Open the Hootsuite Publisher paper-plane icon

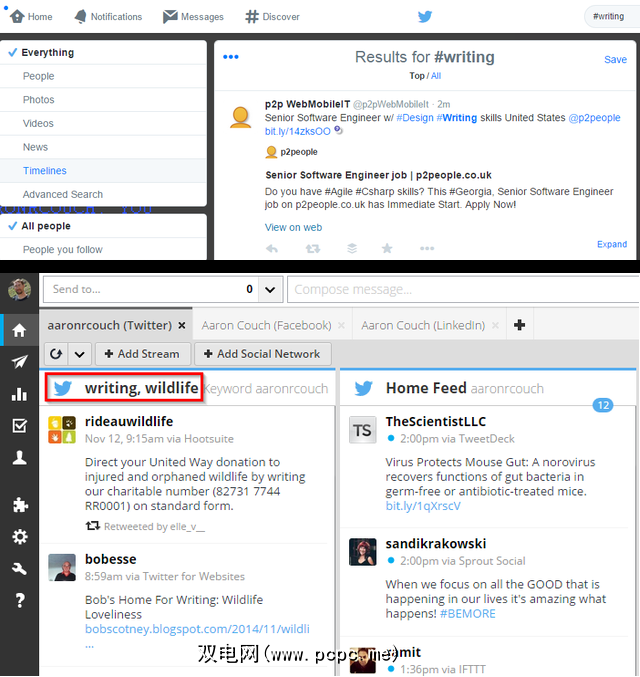click(x=19, y=362)
